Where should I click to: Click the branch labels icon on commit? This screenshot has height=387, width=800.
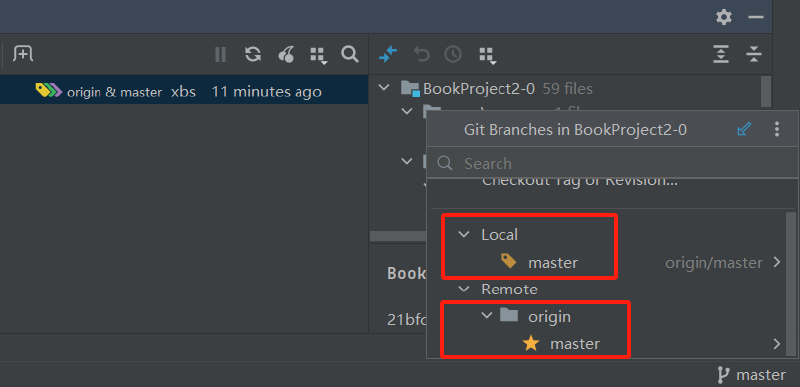coord(48,91)
